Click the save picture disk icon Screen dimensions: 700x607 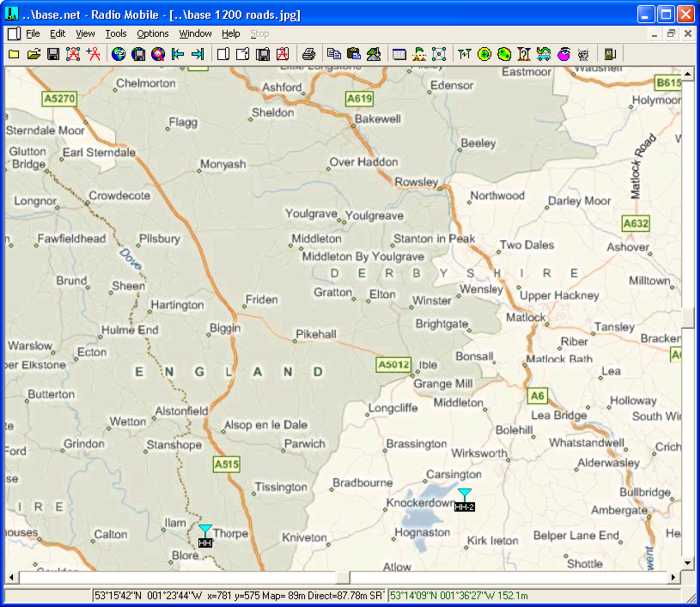point(262,54)
